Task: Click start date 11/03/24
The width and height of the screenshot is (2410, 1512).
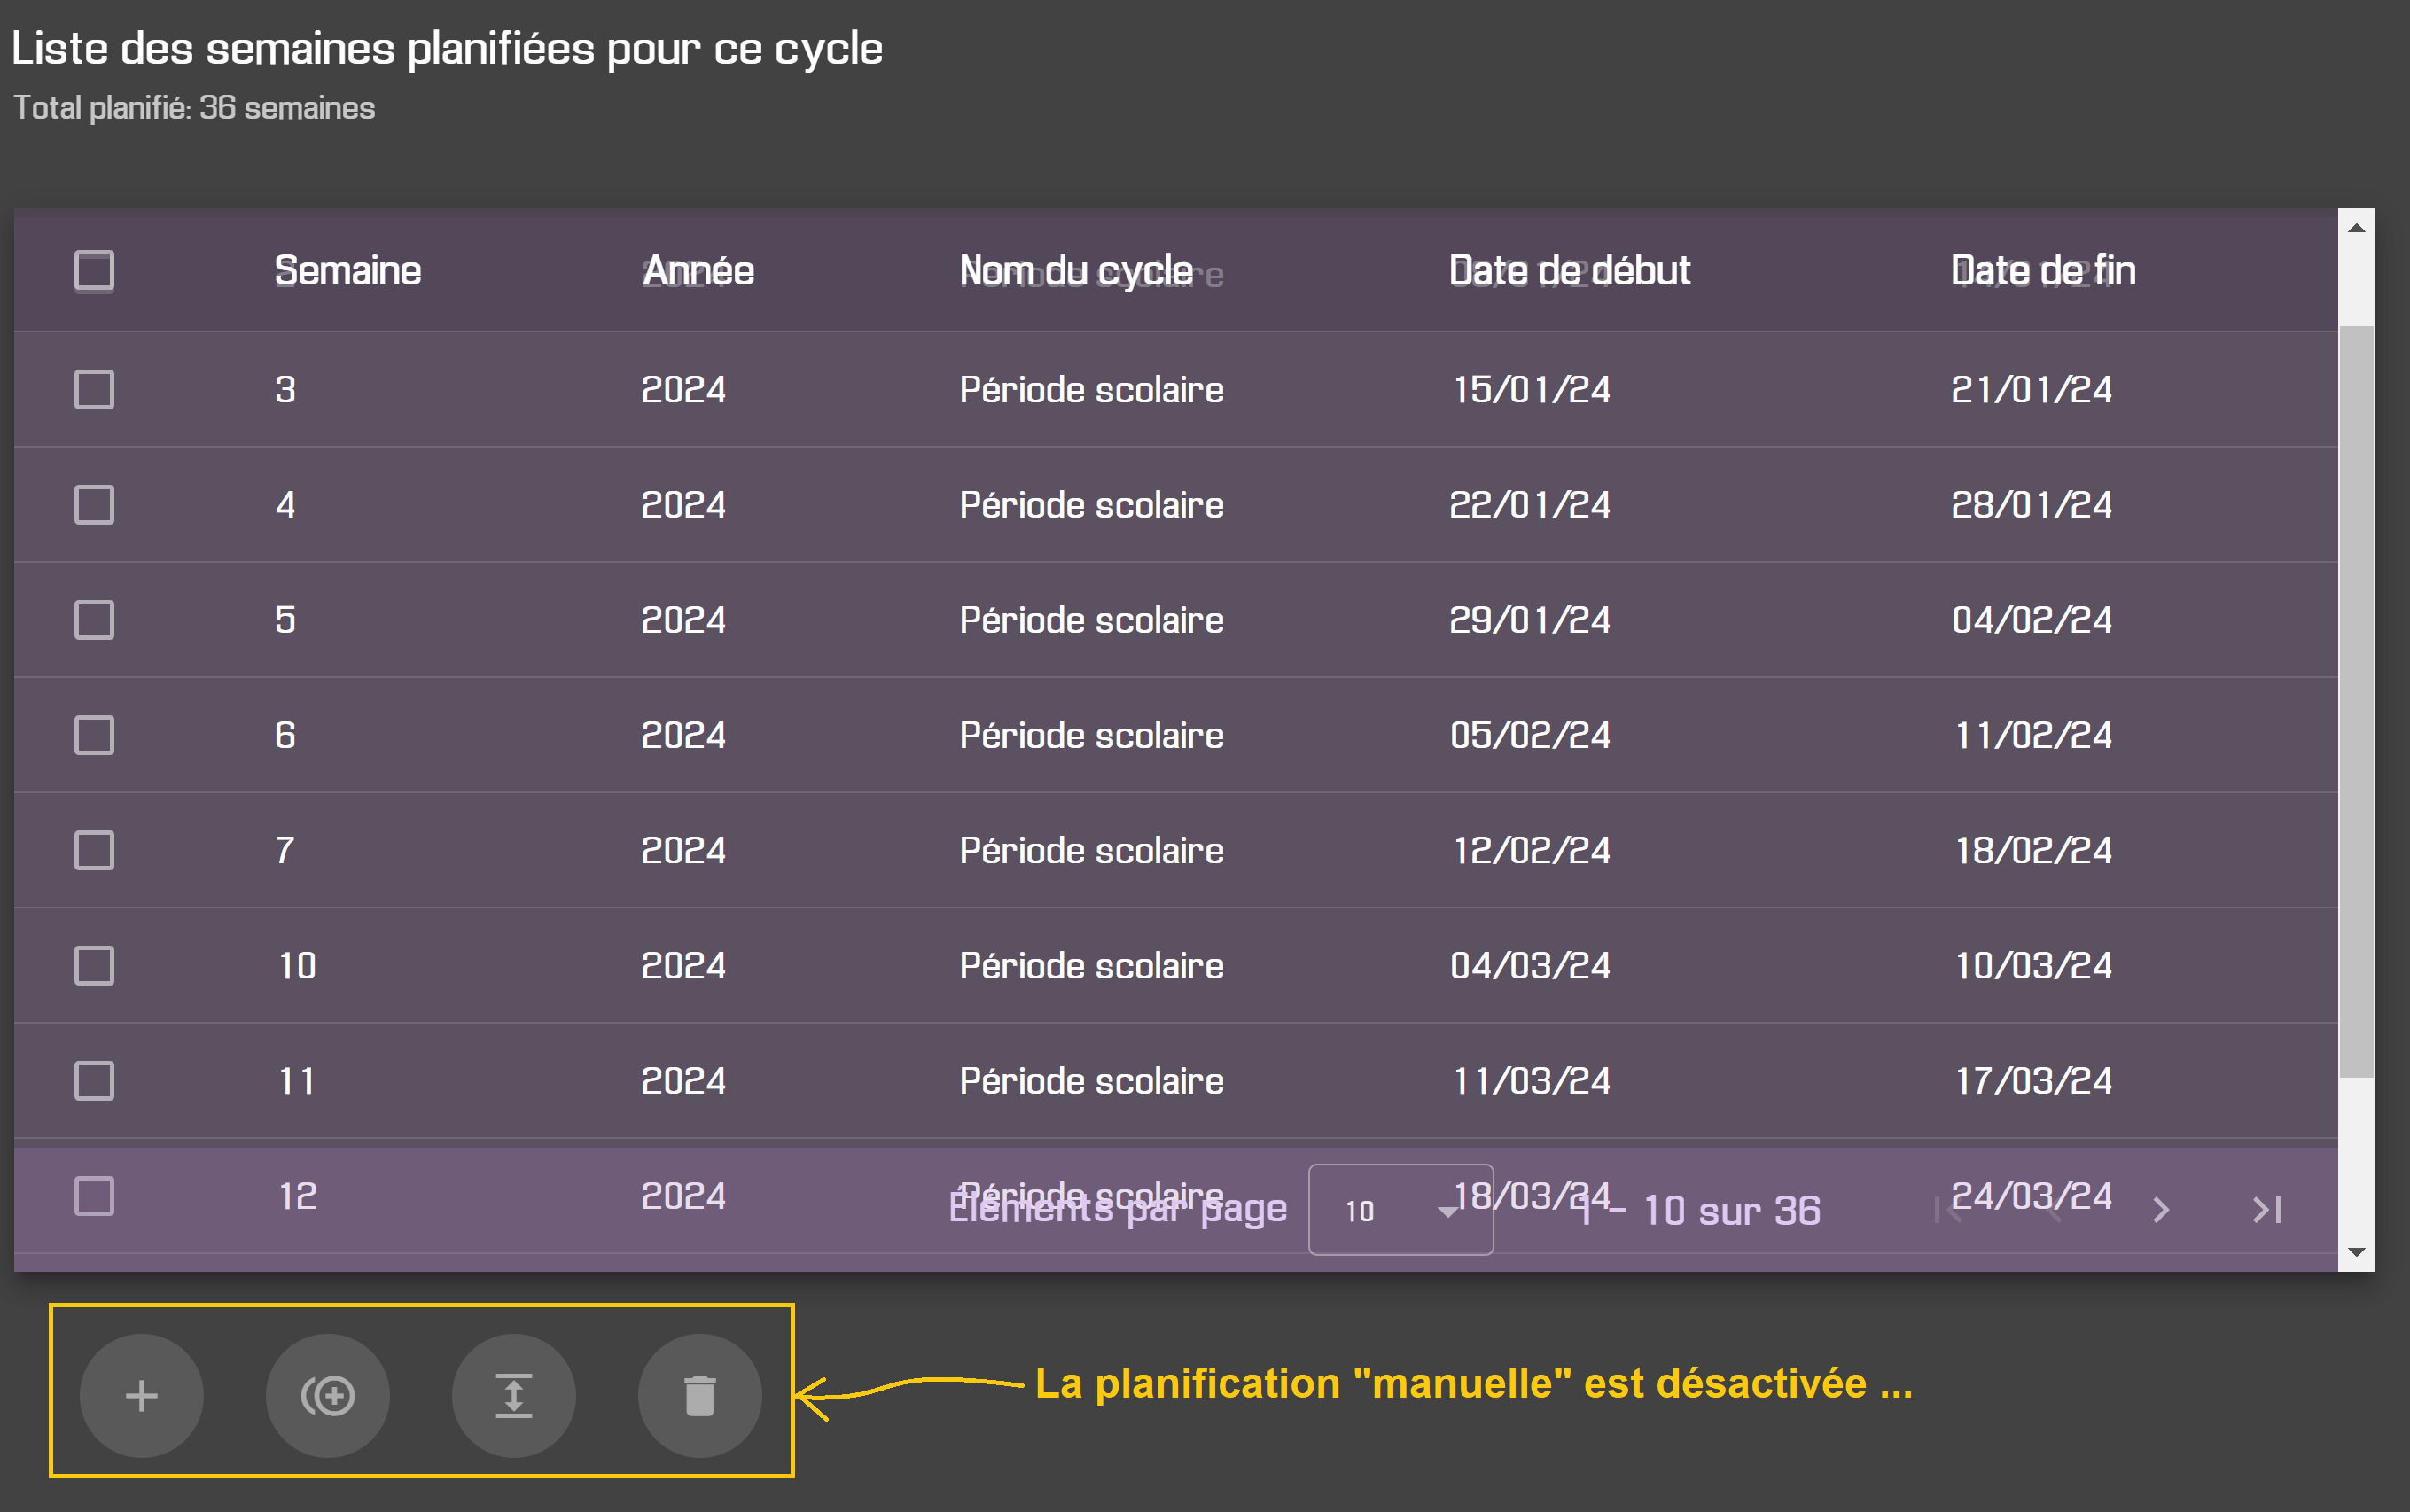Action: coord(1531,1080)
